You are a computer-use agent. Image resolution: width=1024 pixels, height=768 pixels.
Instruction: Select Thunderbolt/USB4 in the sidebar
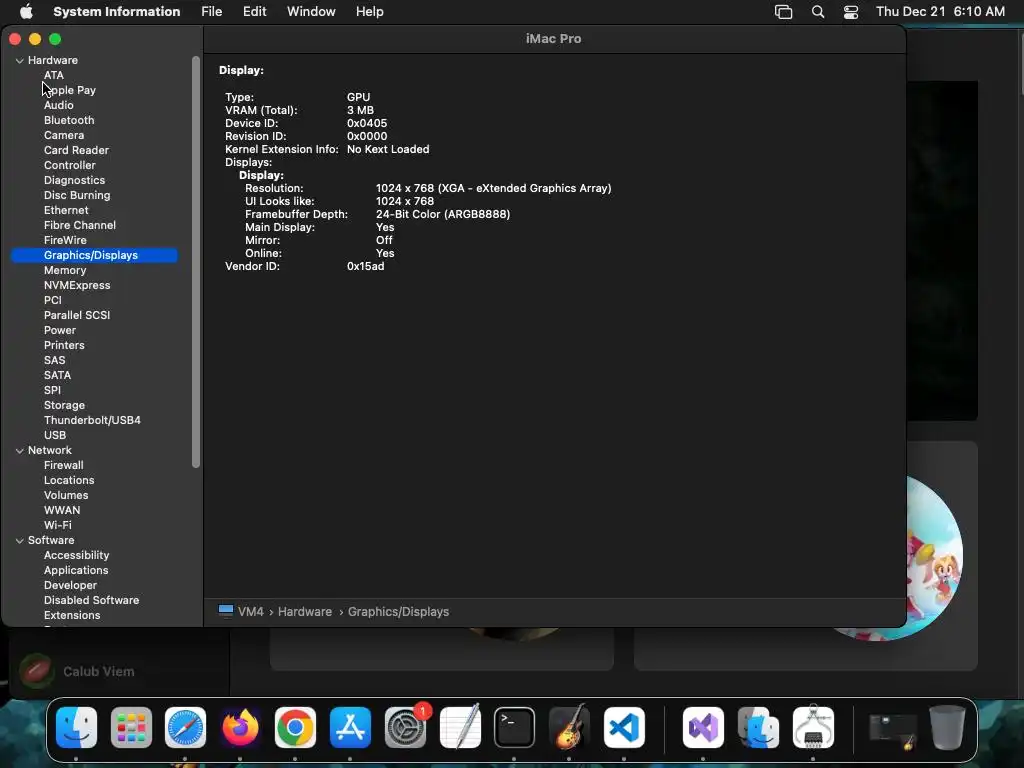[x=92, y=421]
